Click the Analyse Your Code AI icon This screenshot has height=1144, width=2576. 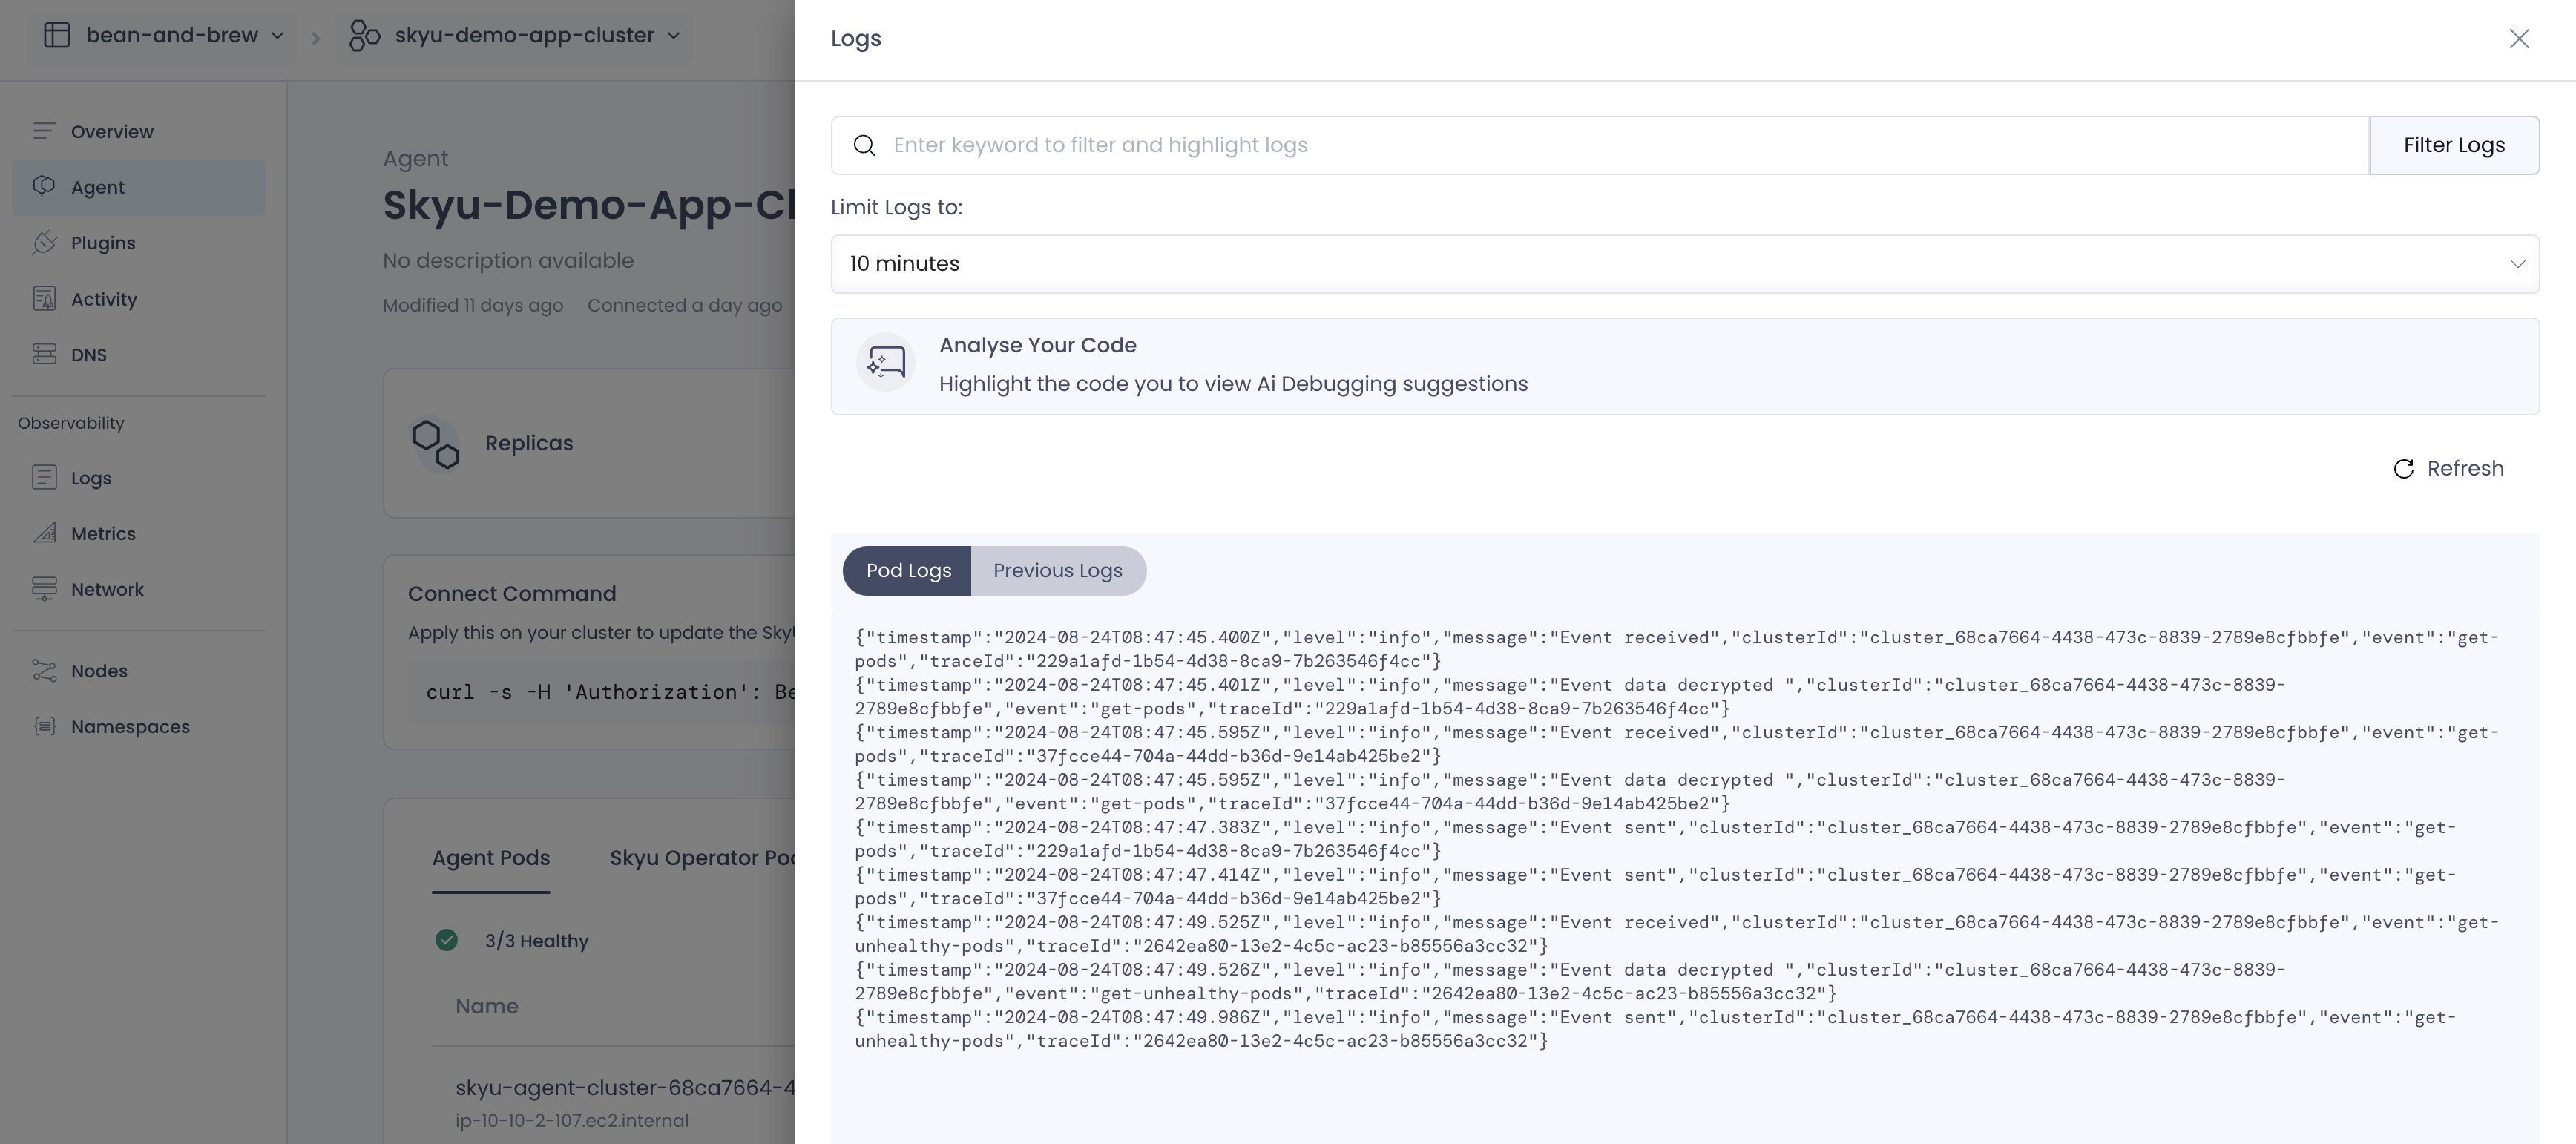click(x=886, y=362)
